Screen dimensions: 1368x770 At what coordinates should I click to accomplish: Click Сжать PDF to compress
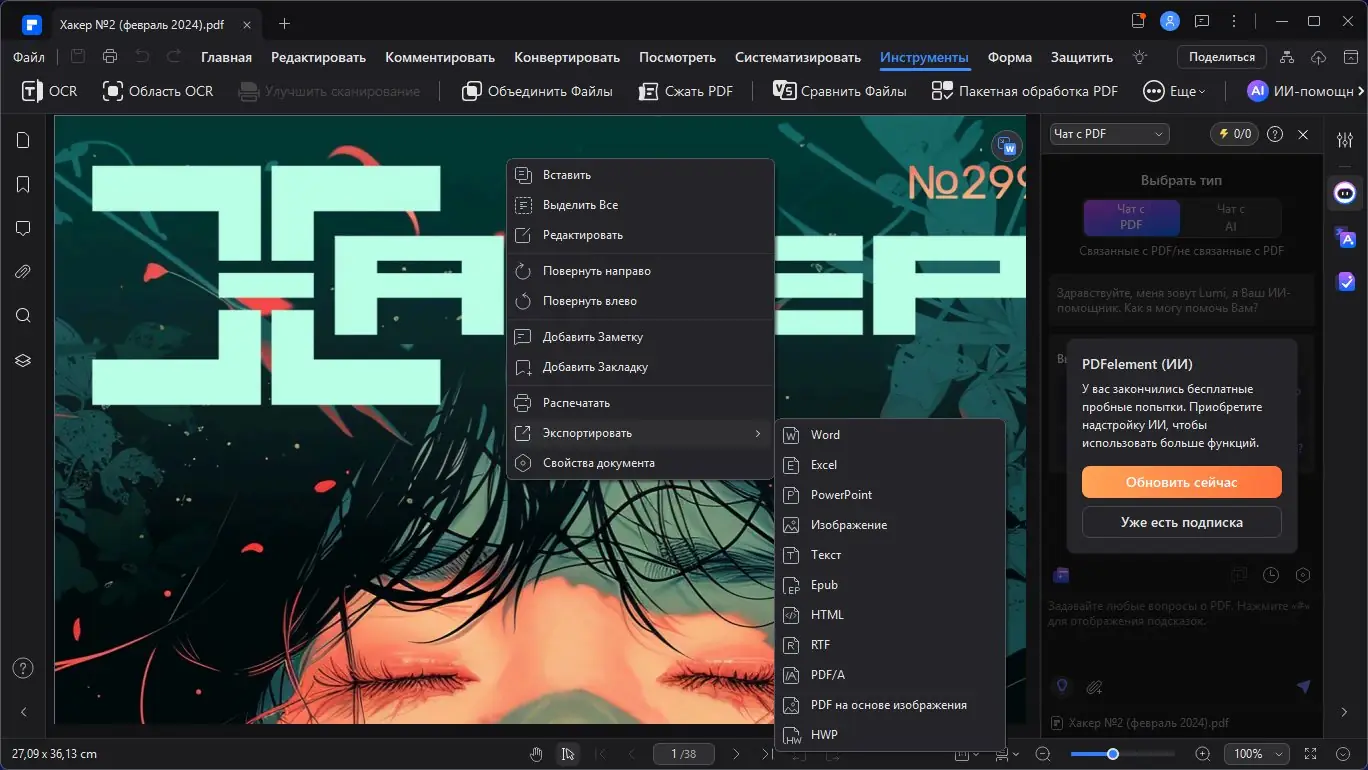tap(686, 91)
